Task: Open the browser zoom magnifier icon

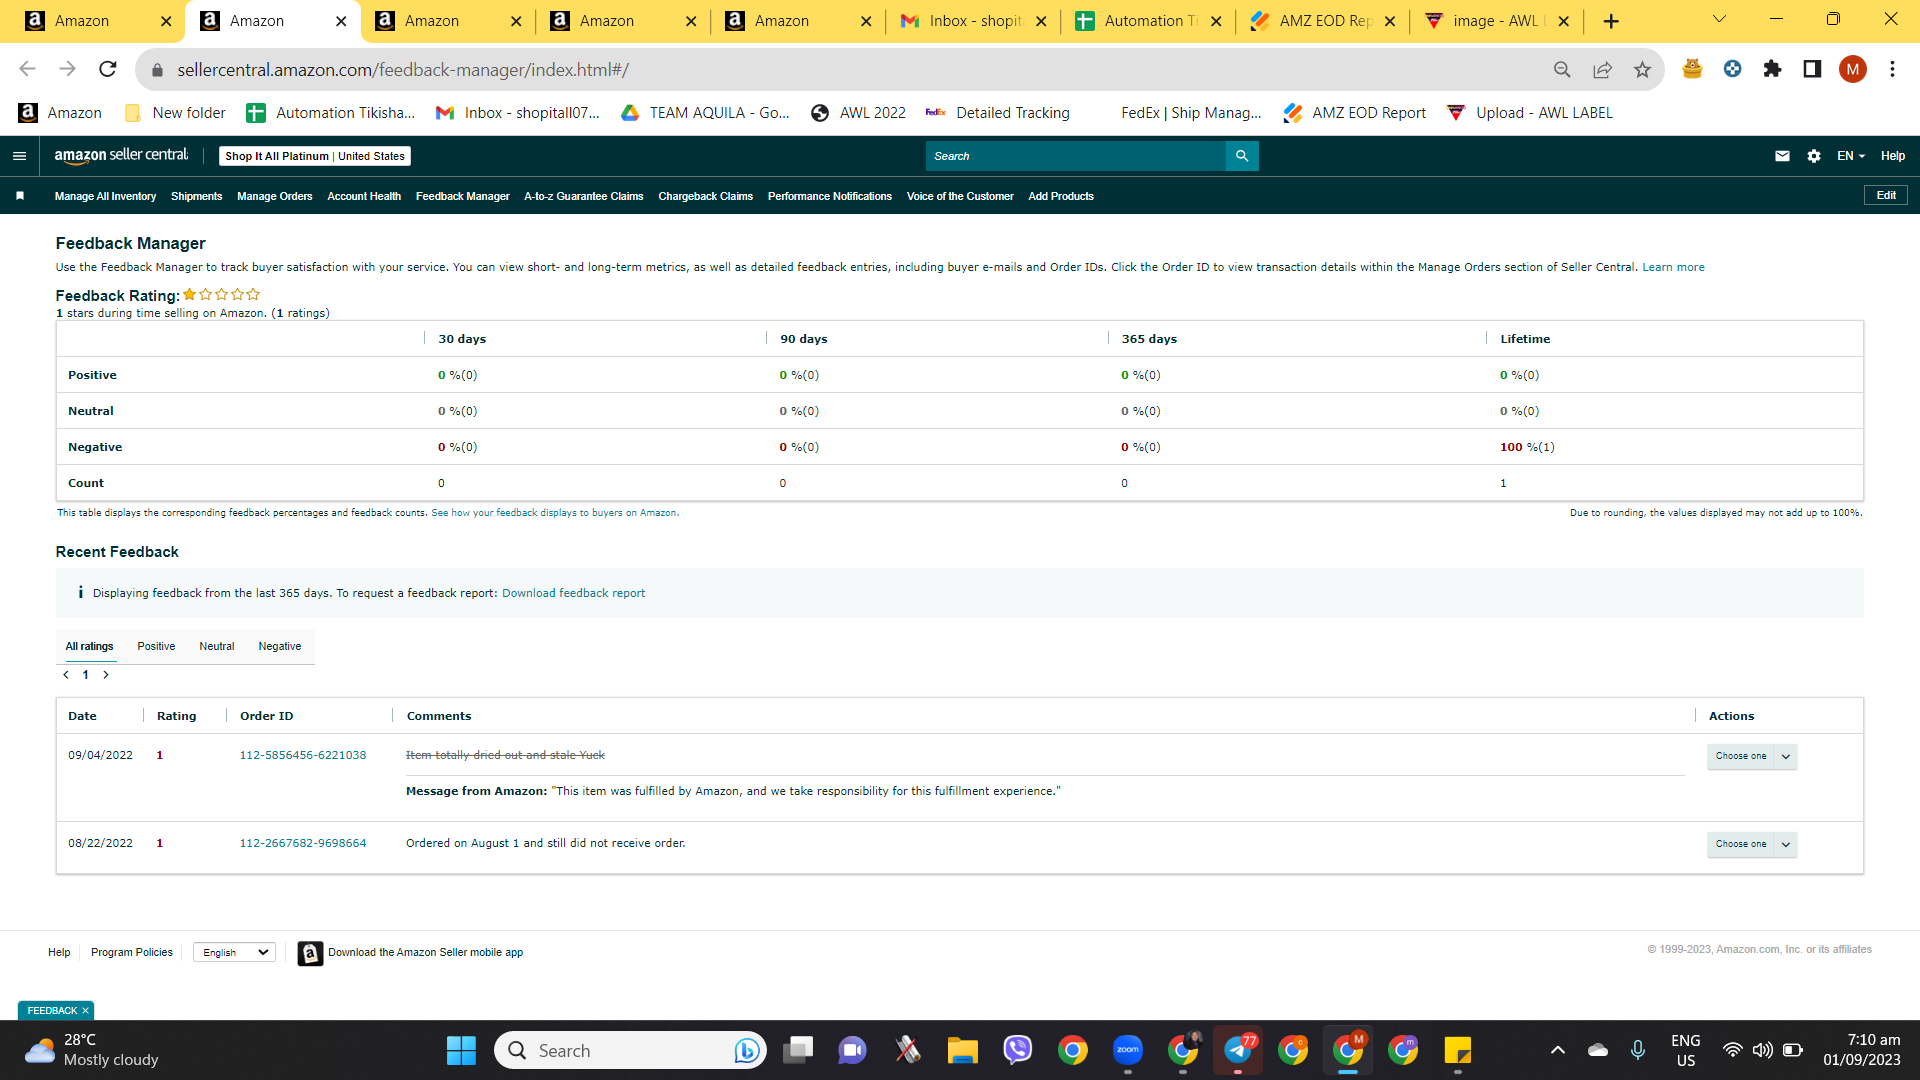Action: 1562,69
